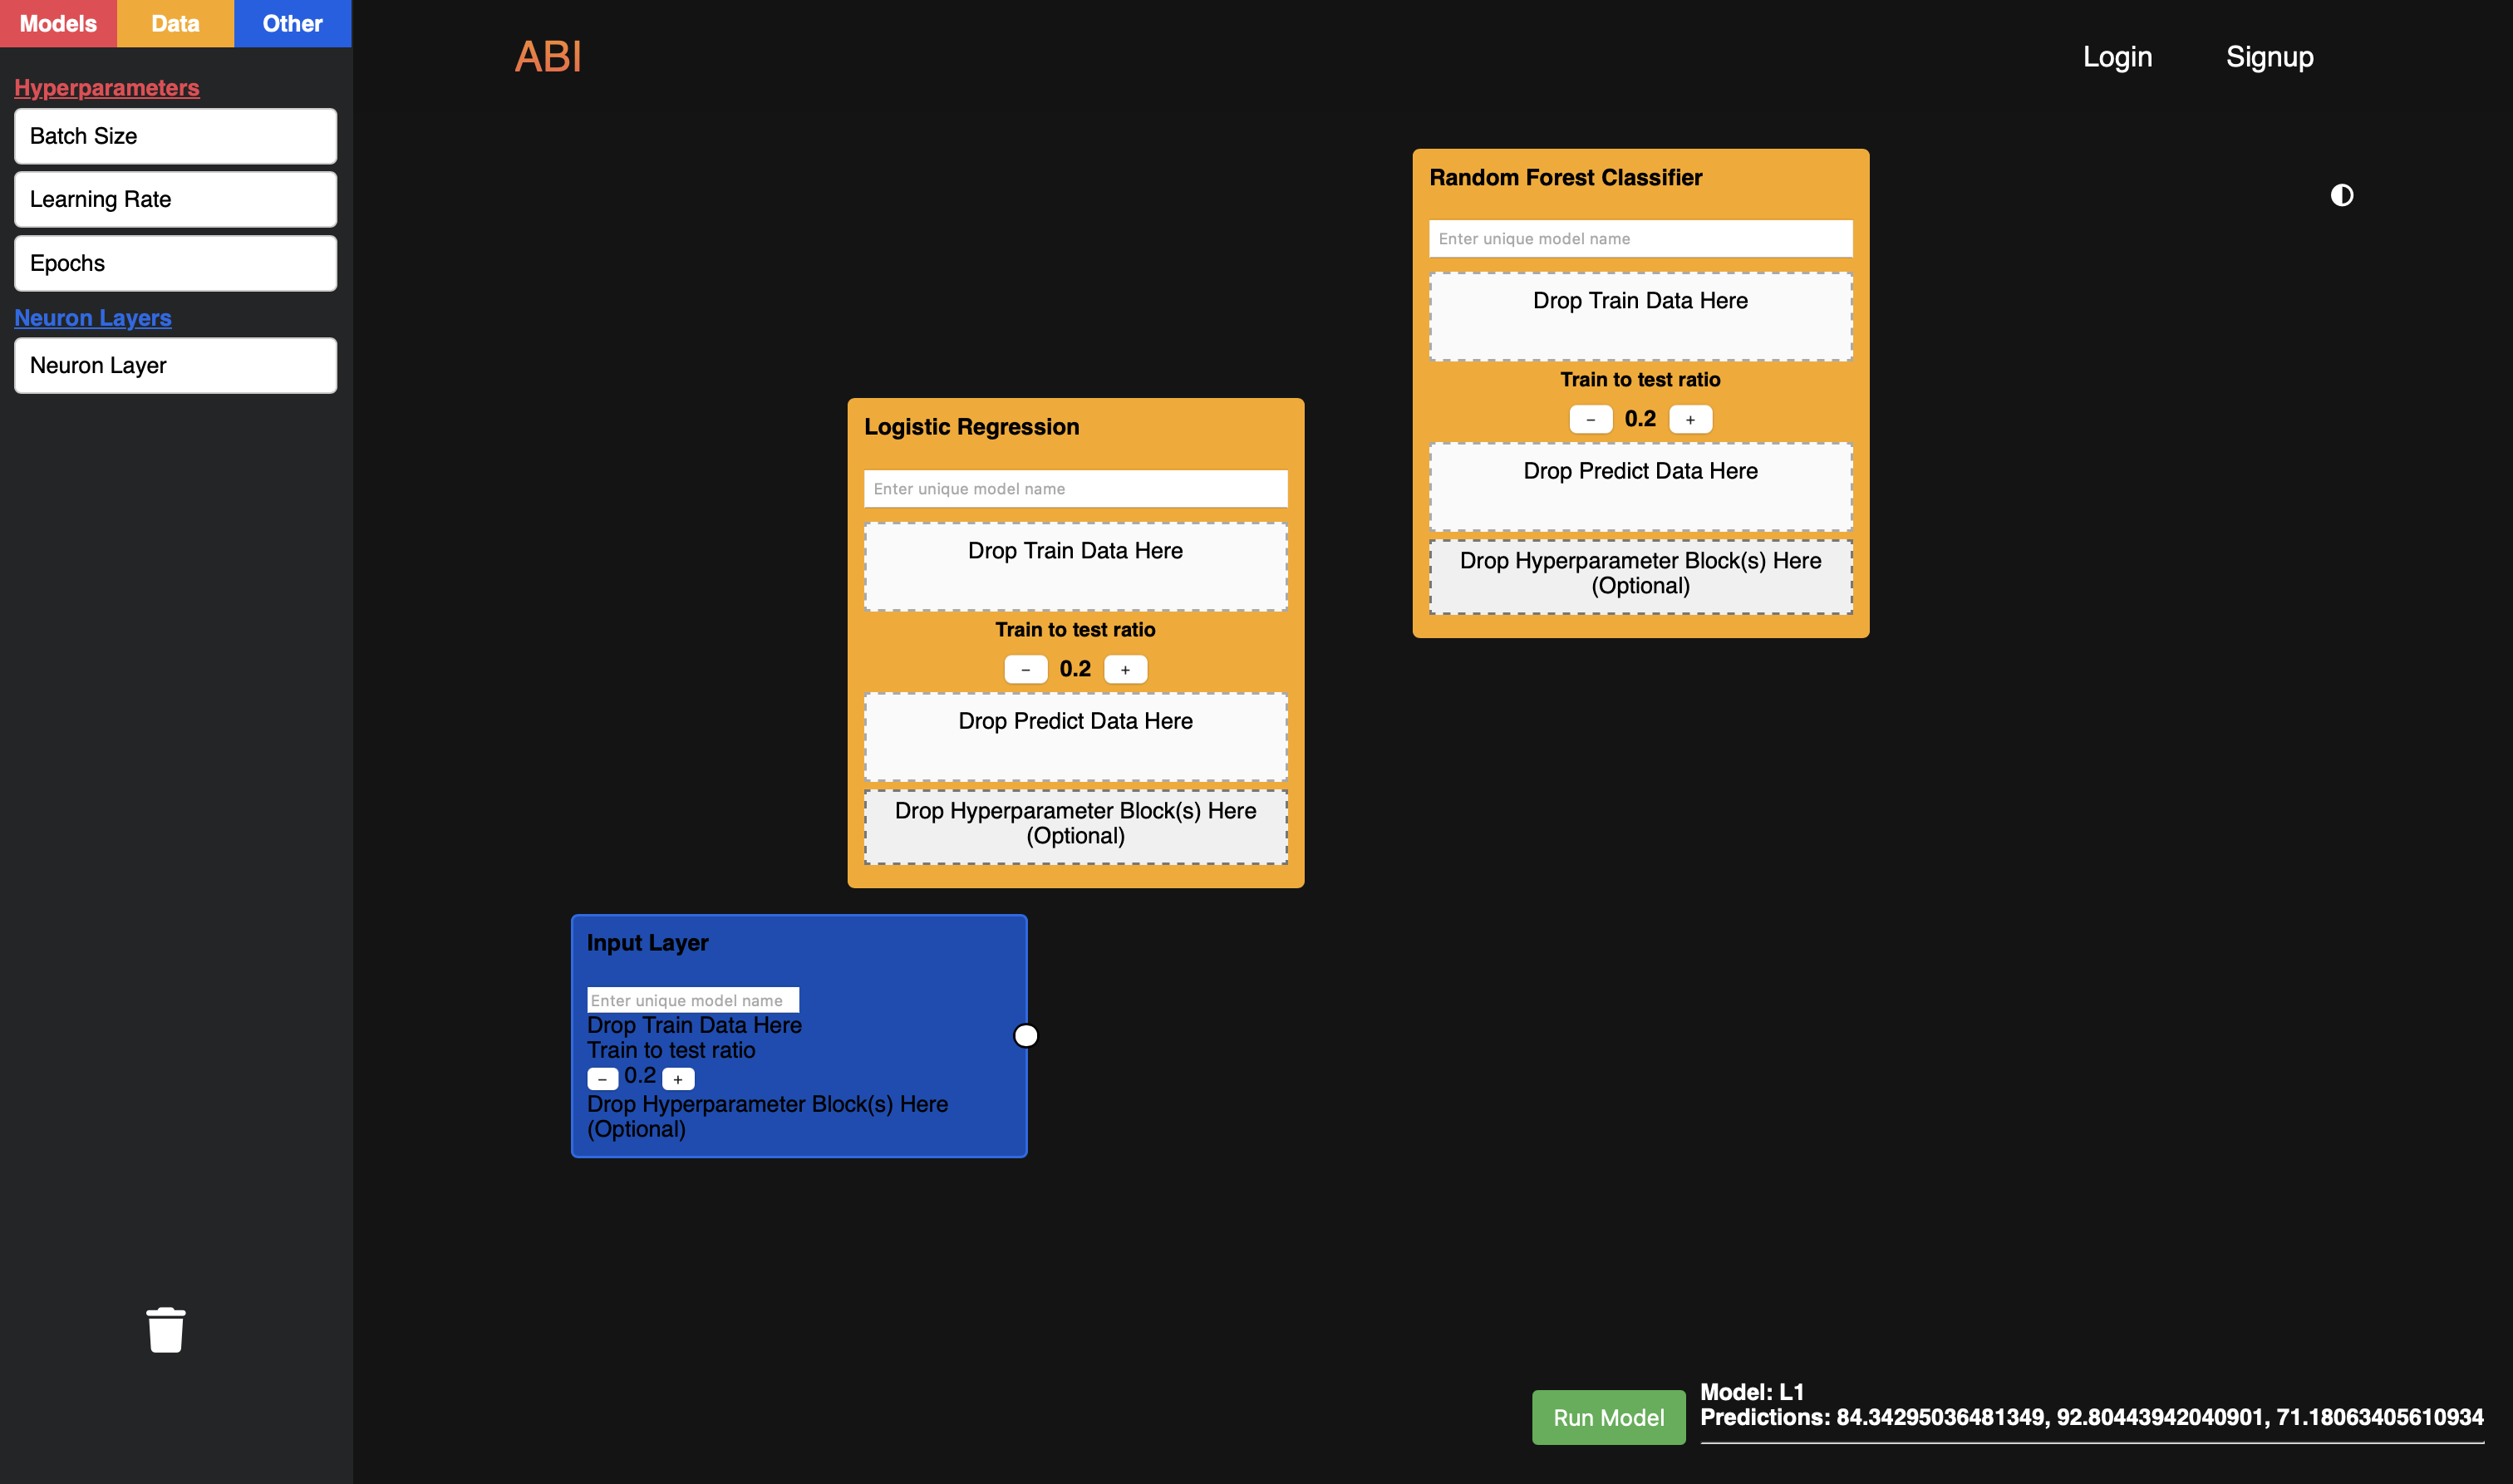The height and width of the screenshot is (1484, 2513).
Task: Select the Batch Size hyperparameter block
Action: pyautogui.click(x=175, y=136)
